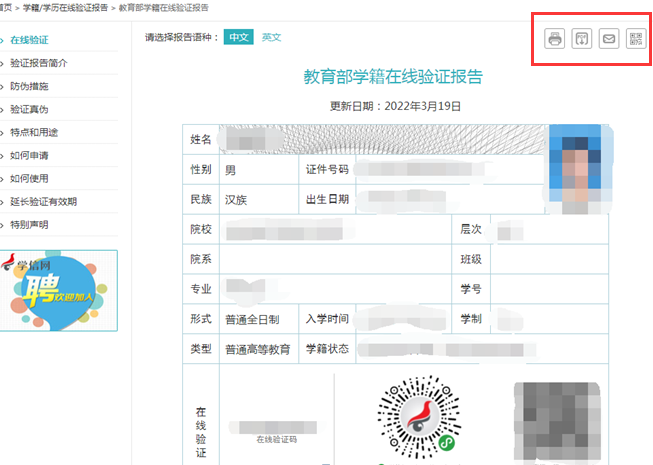Go to 防伪措施 page
The image size is (653, 465).
click(x=29, y=86)
